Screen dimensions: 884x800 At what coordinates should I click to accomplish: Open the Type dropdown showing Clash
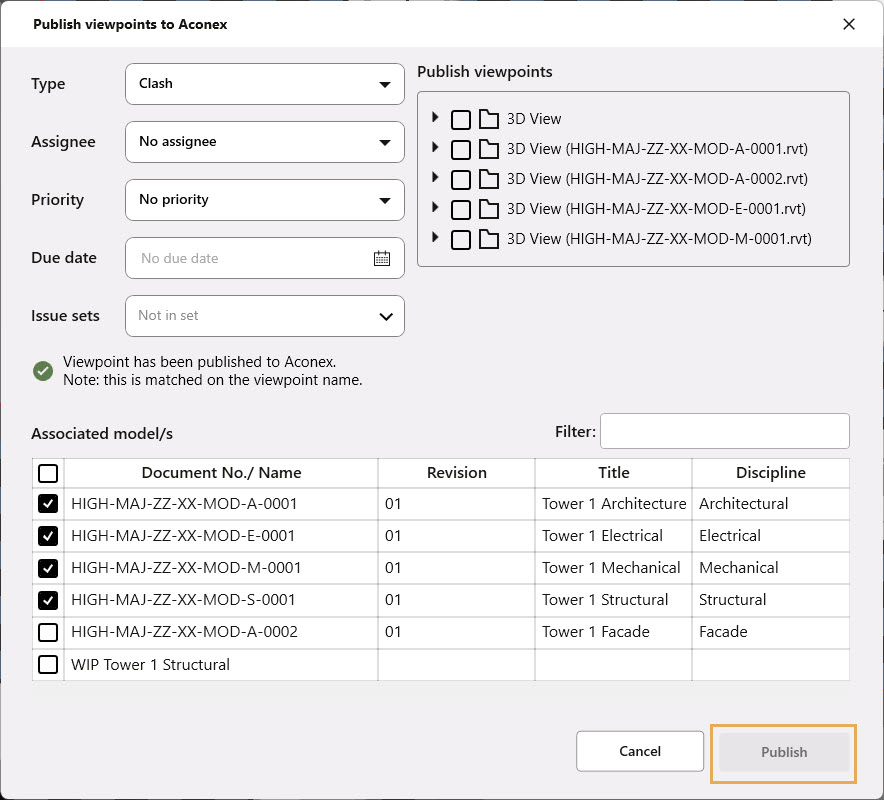(265, 84)
